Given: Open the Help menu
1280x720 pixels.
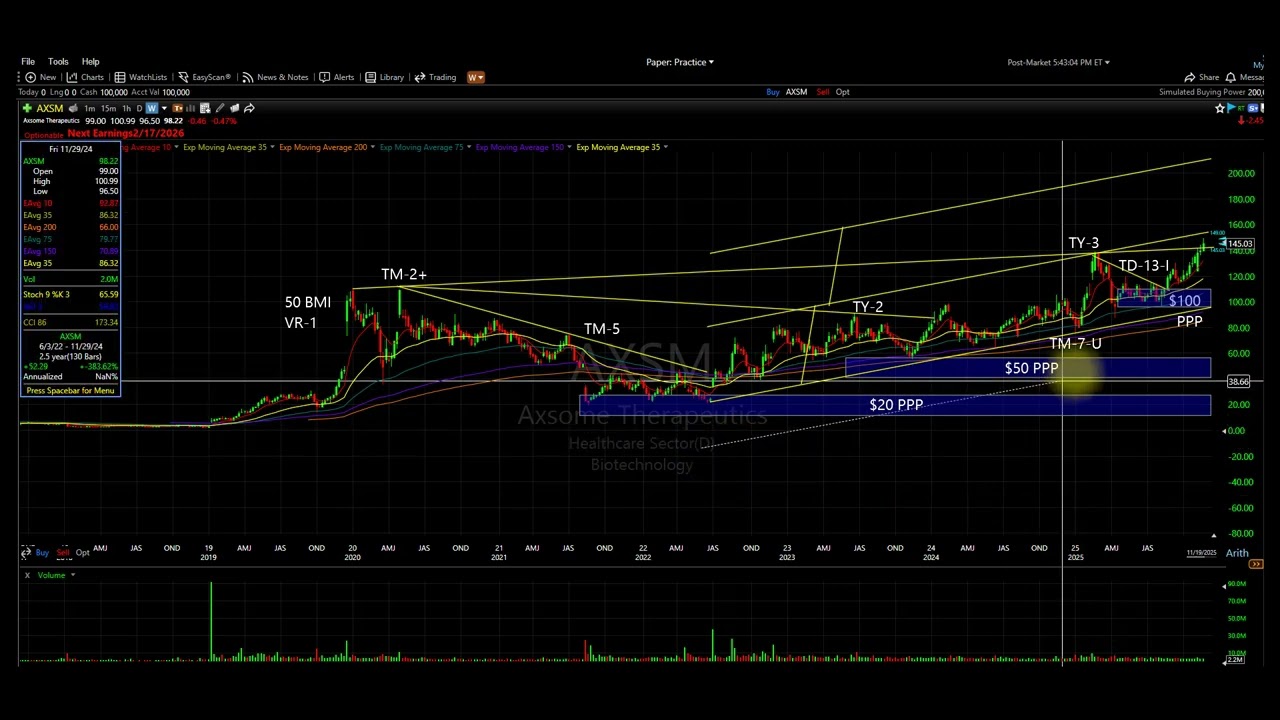Looking at the screenshot, I should point(90,62).
